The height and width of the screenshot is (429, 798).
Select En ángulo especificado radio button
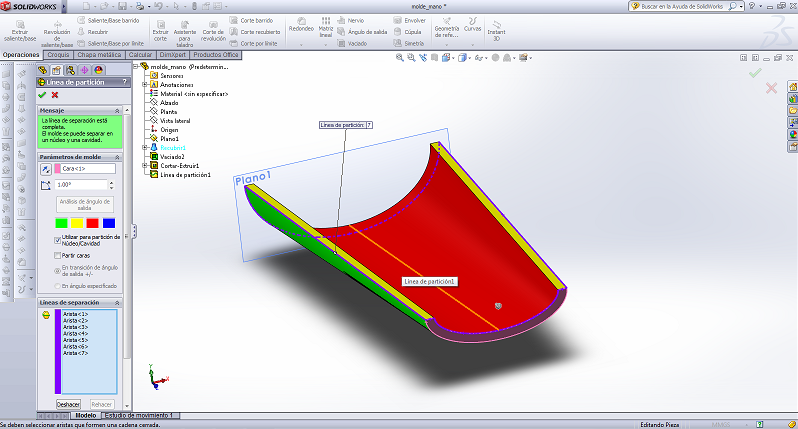58,286
